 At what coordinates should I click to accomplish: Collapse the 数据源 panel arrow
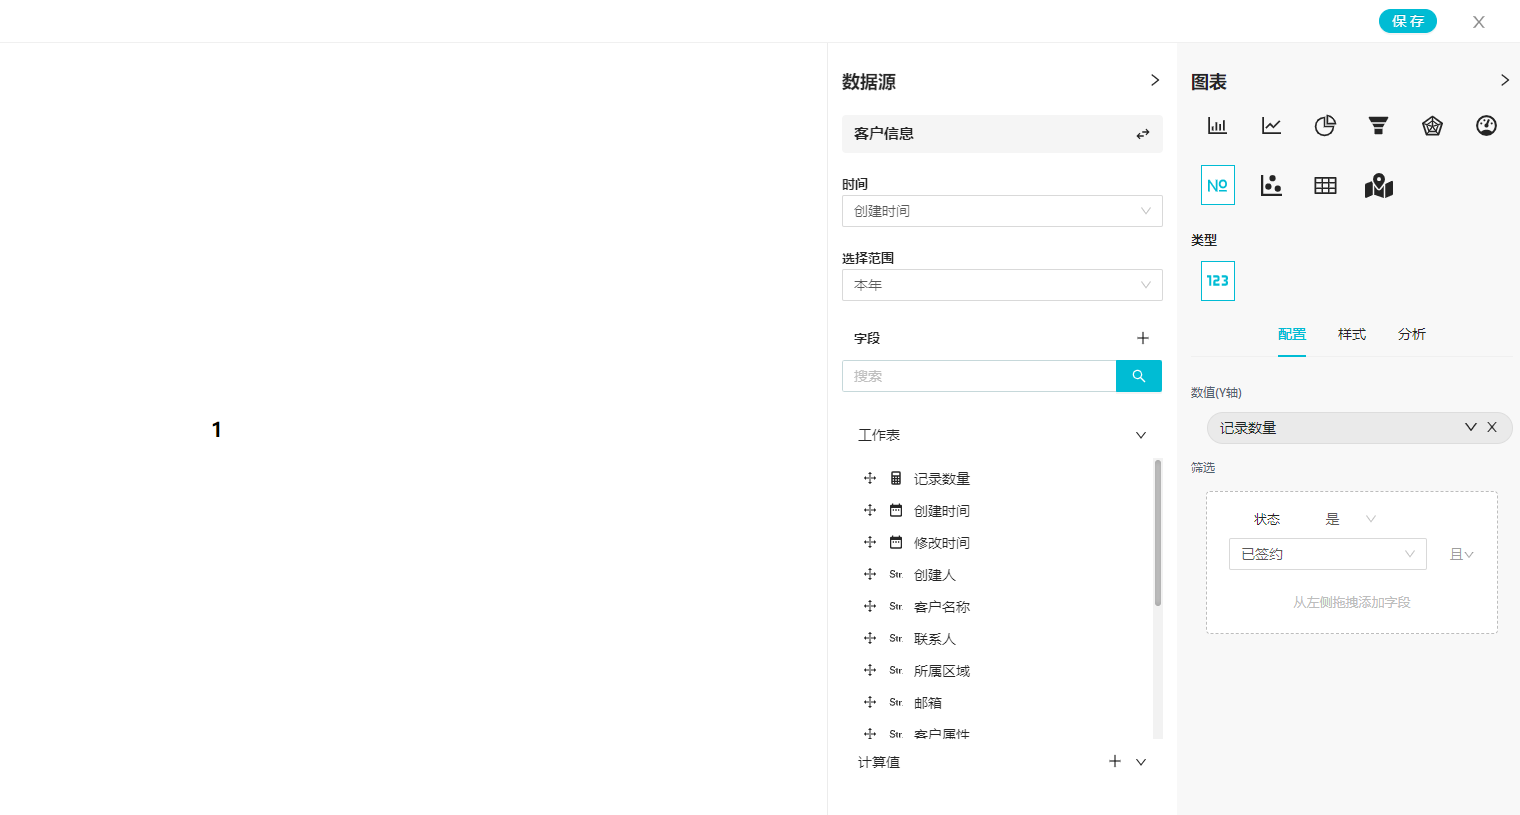[1155, 80]
